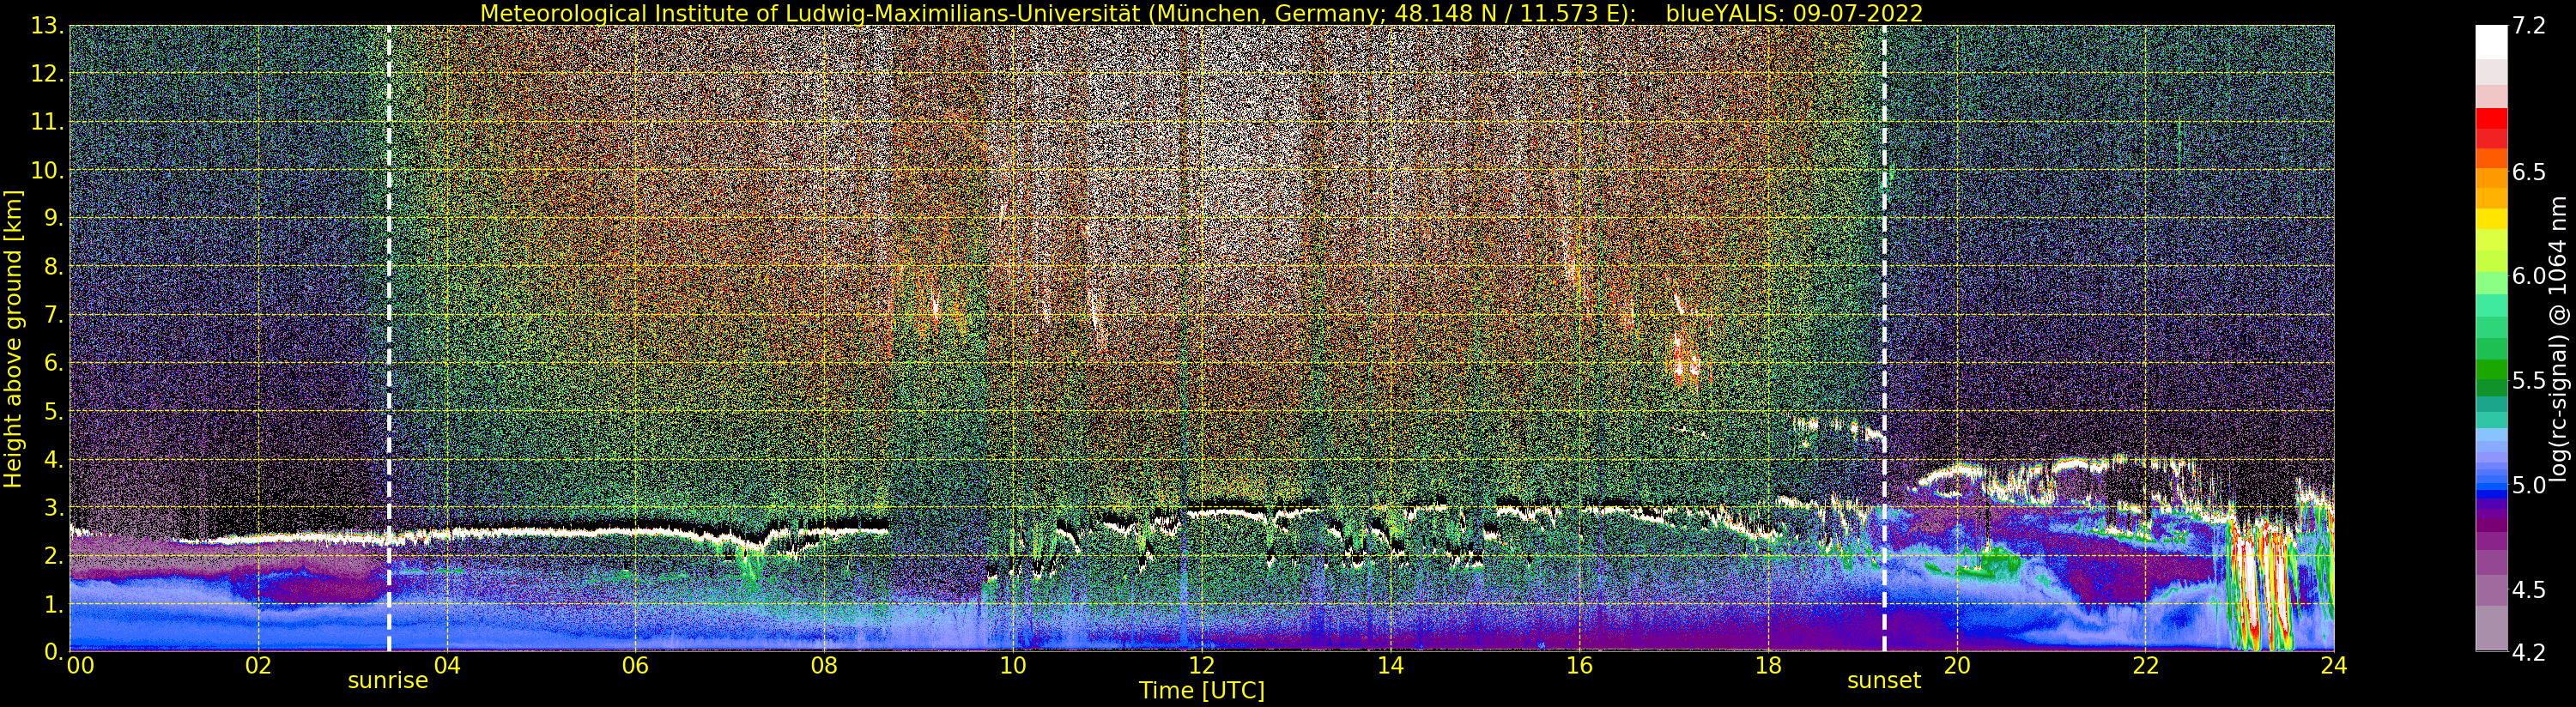Click the x-axis tick label '10'
Viewport: 2576px width, 707px height.
tap(1013, 666)
